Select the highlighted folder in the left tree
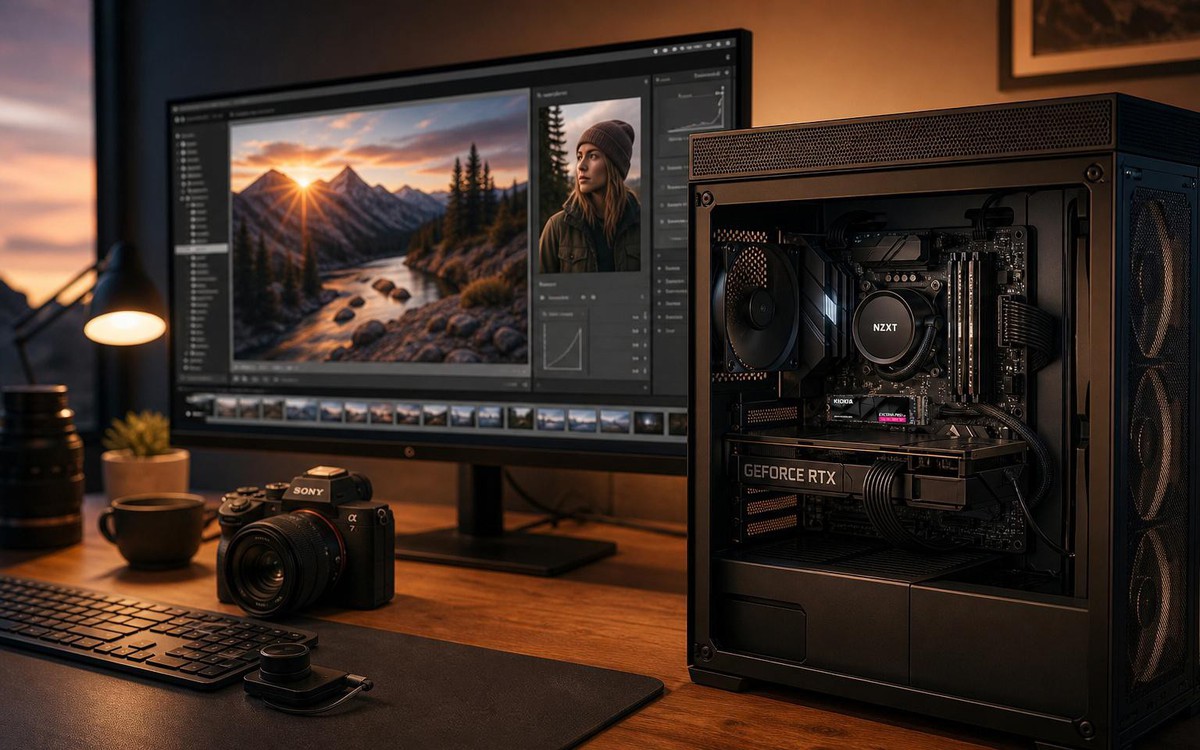 [x=202, y=248]
